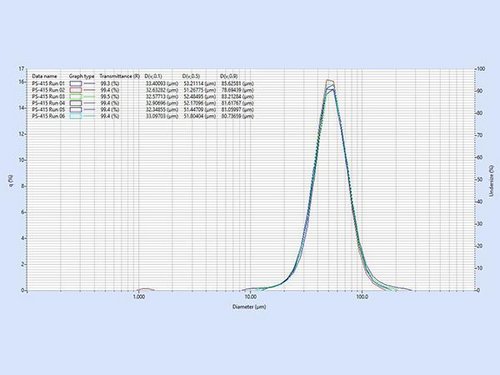Select the Run 02 red graph type box
This screenshot has width=500, height=375.
76,90
